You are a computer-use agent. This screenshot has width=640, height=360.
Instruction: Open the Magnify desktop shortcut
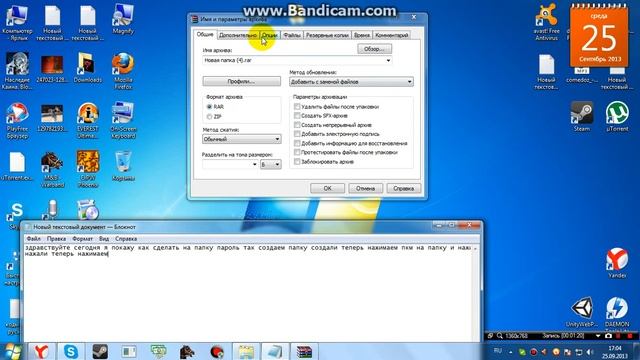pos(123,19)
